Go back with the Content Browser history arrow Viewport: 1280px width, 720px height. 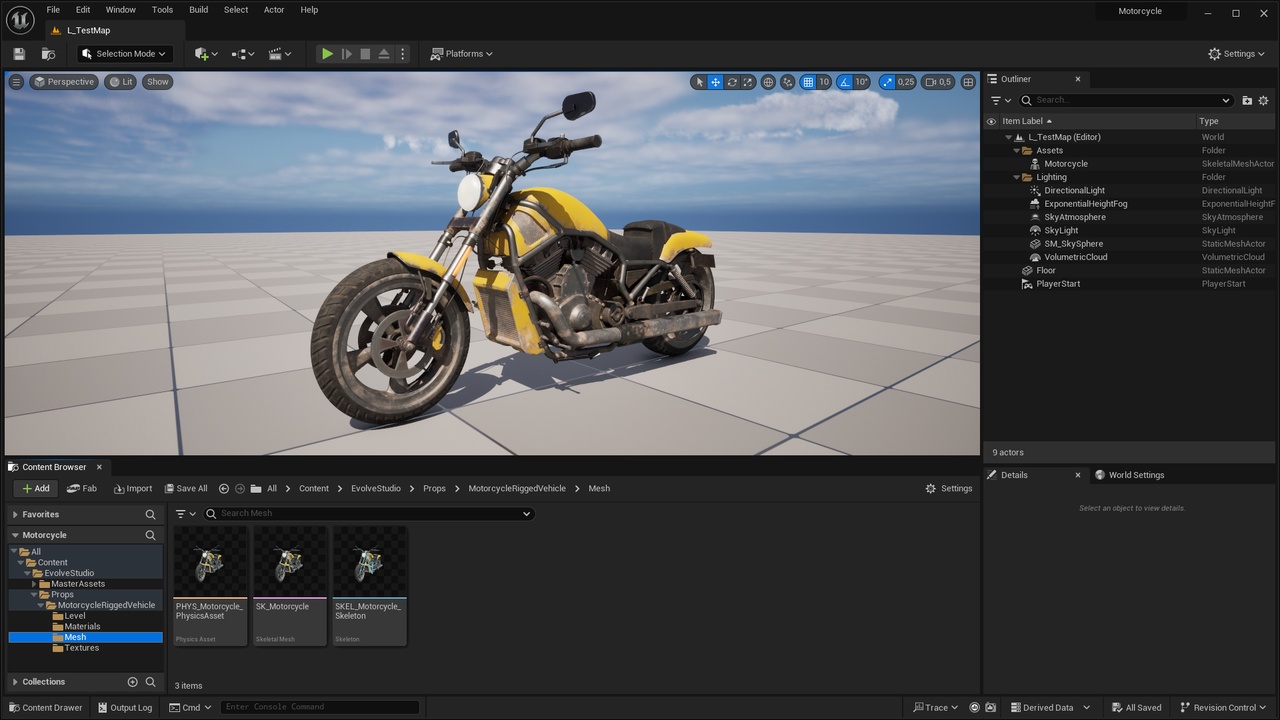point(224,489)
